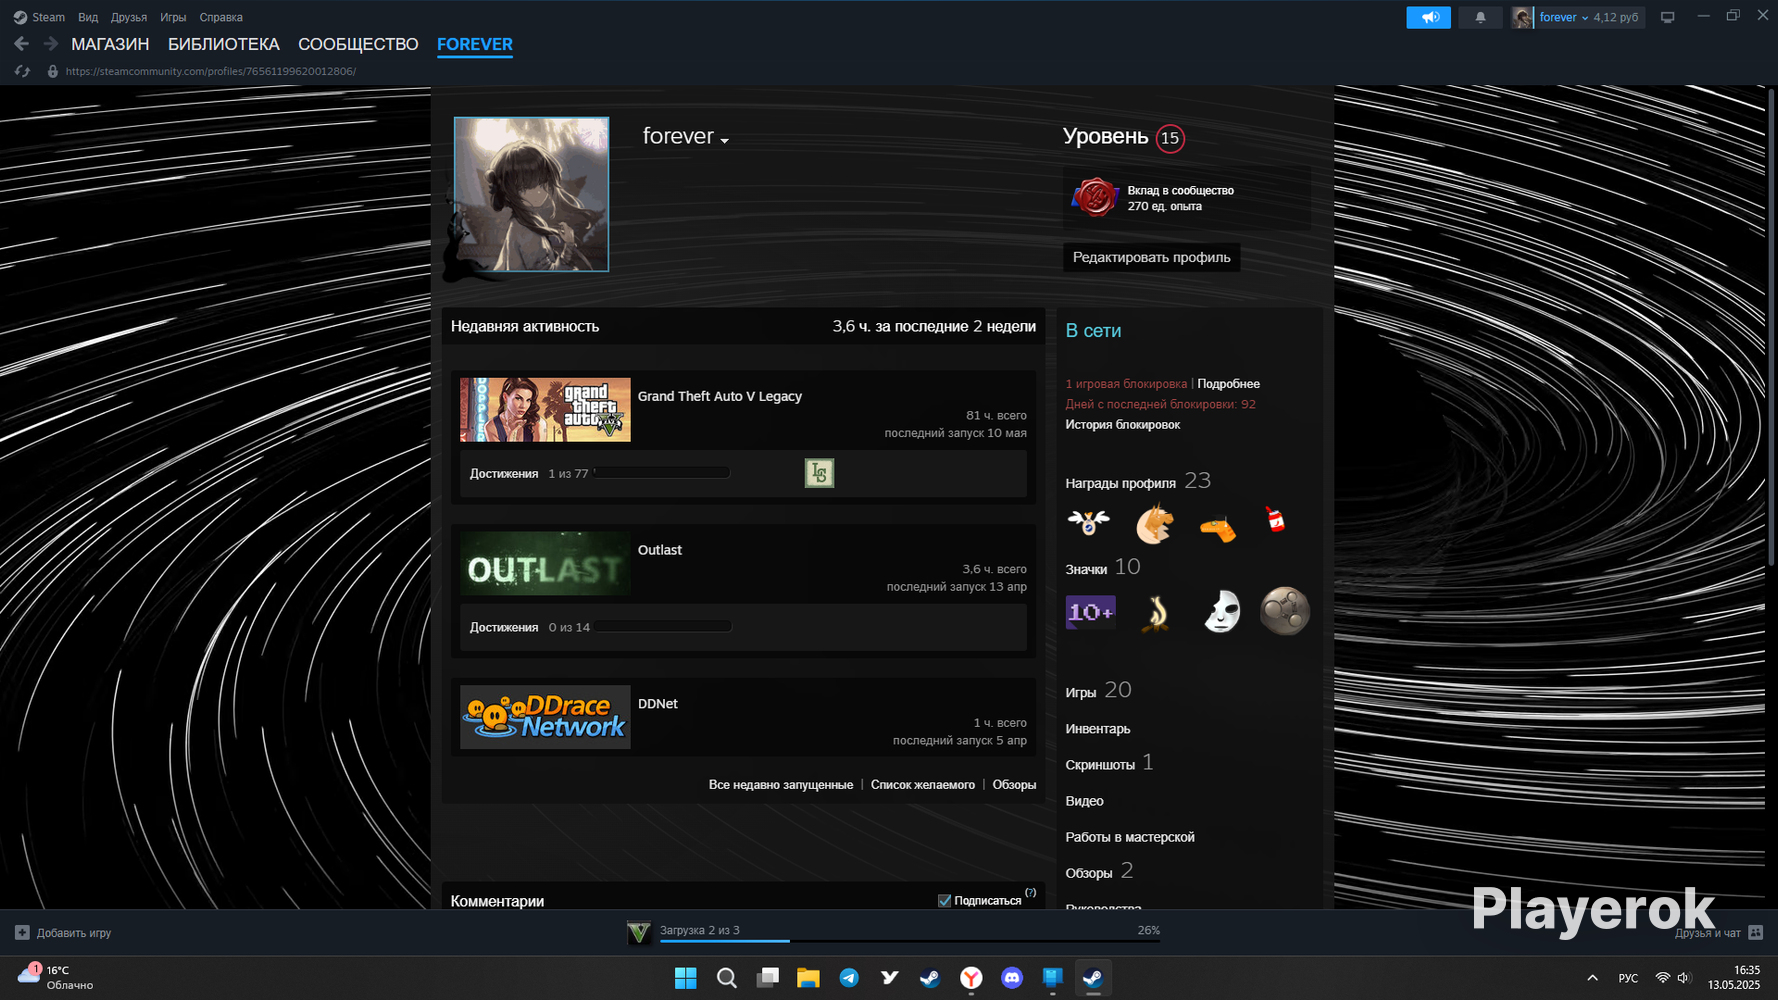Open Все недавно запущенные link

tap(781, 785)
